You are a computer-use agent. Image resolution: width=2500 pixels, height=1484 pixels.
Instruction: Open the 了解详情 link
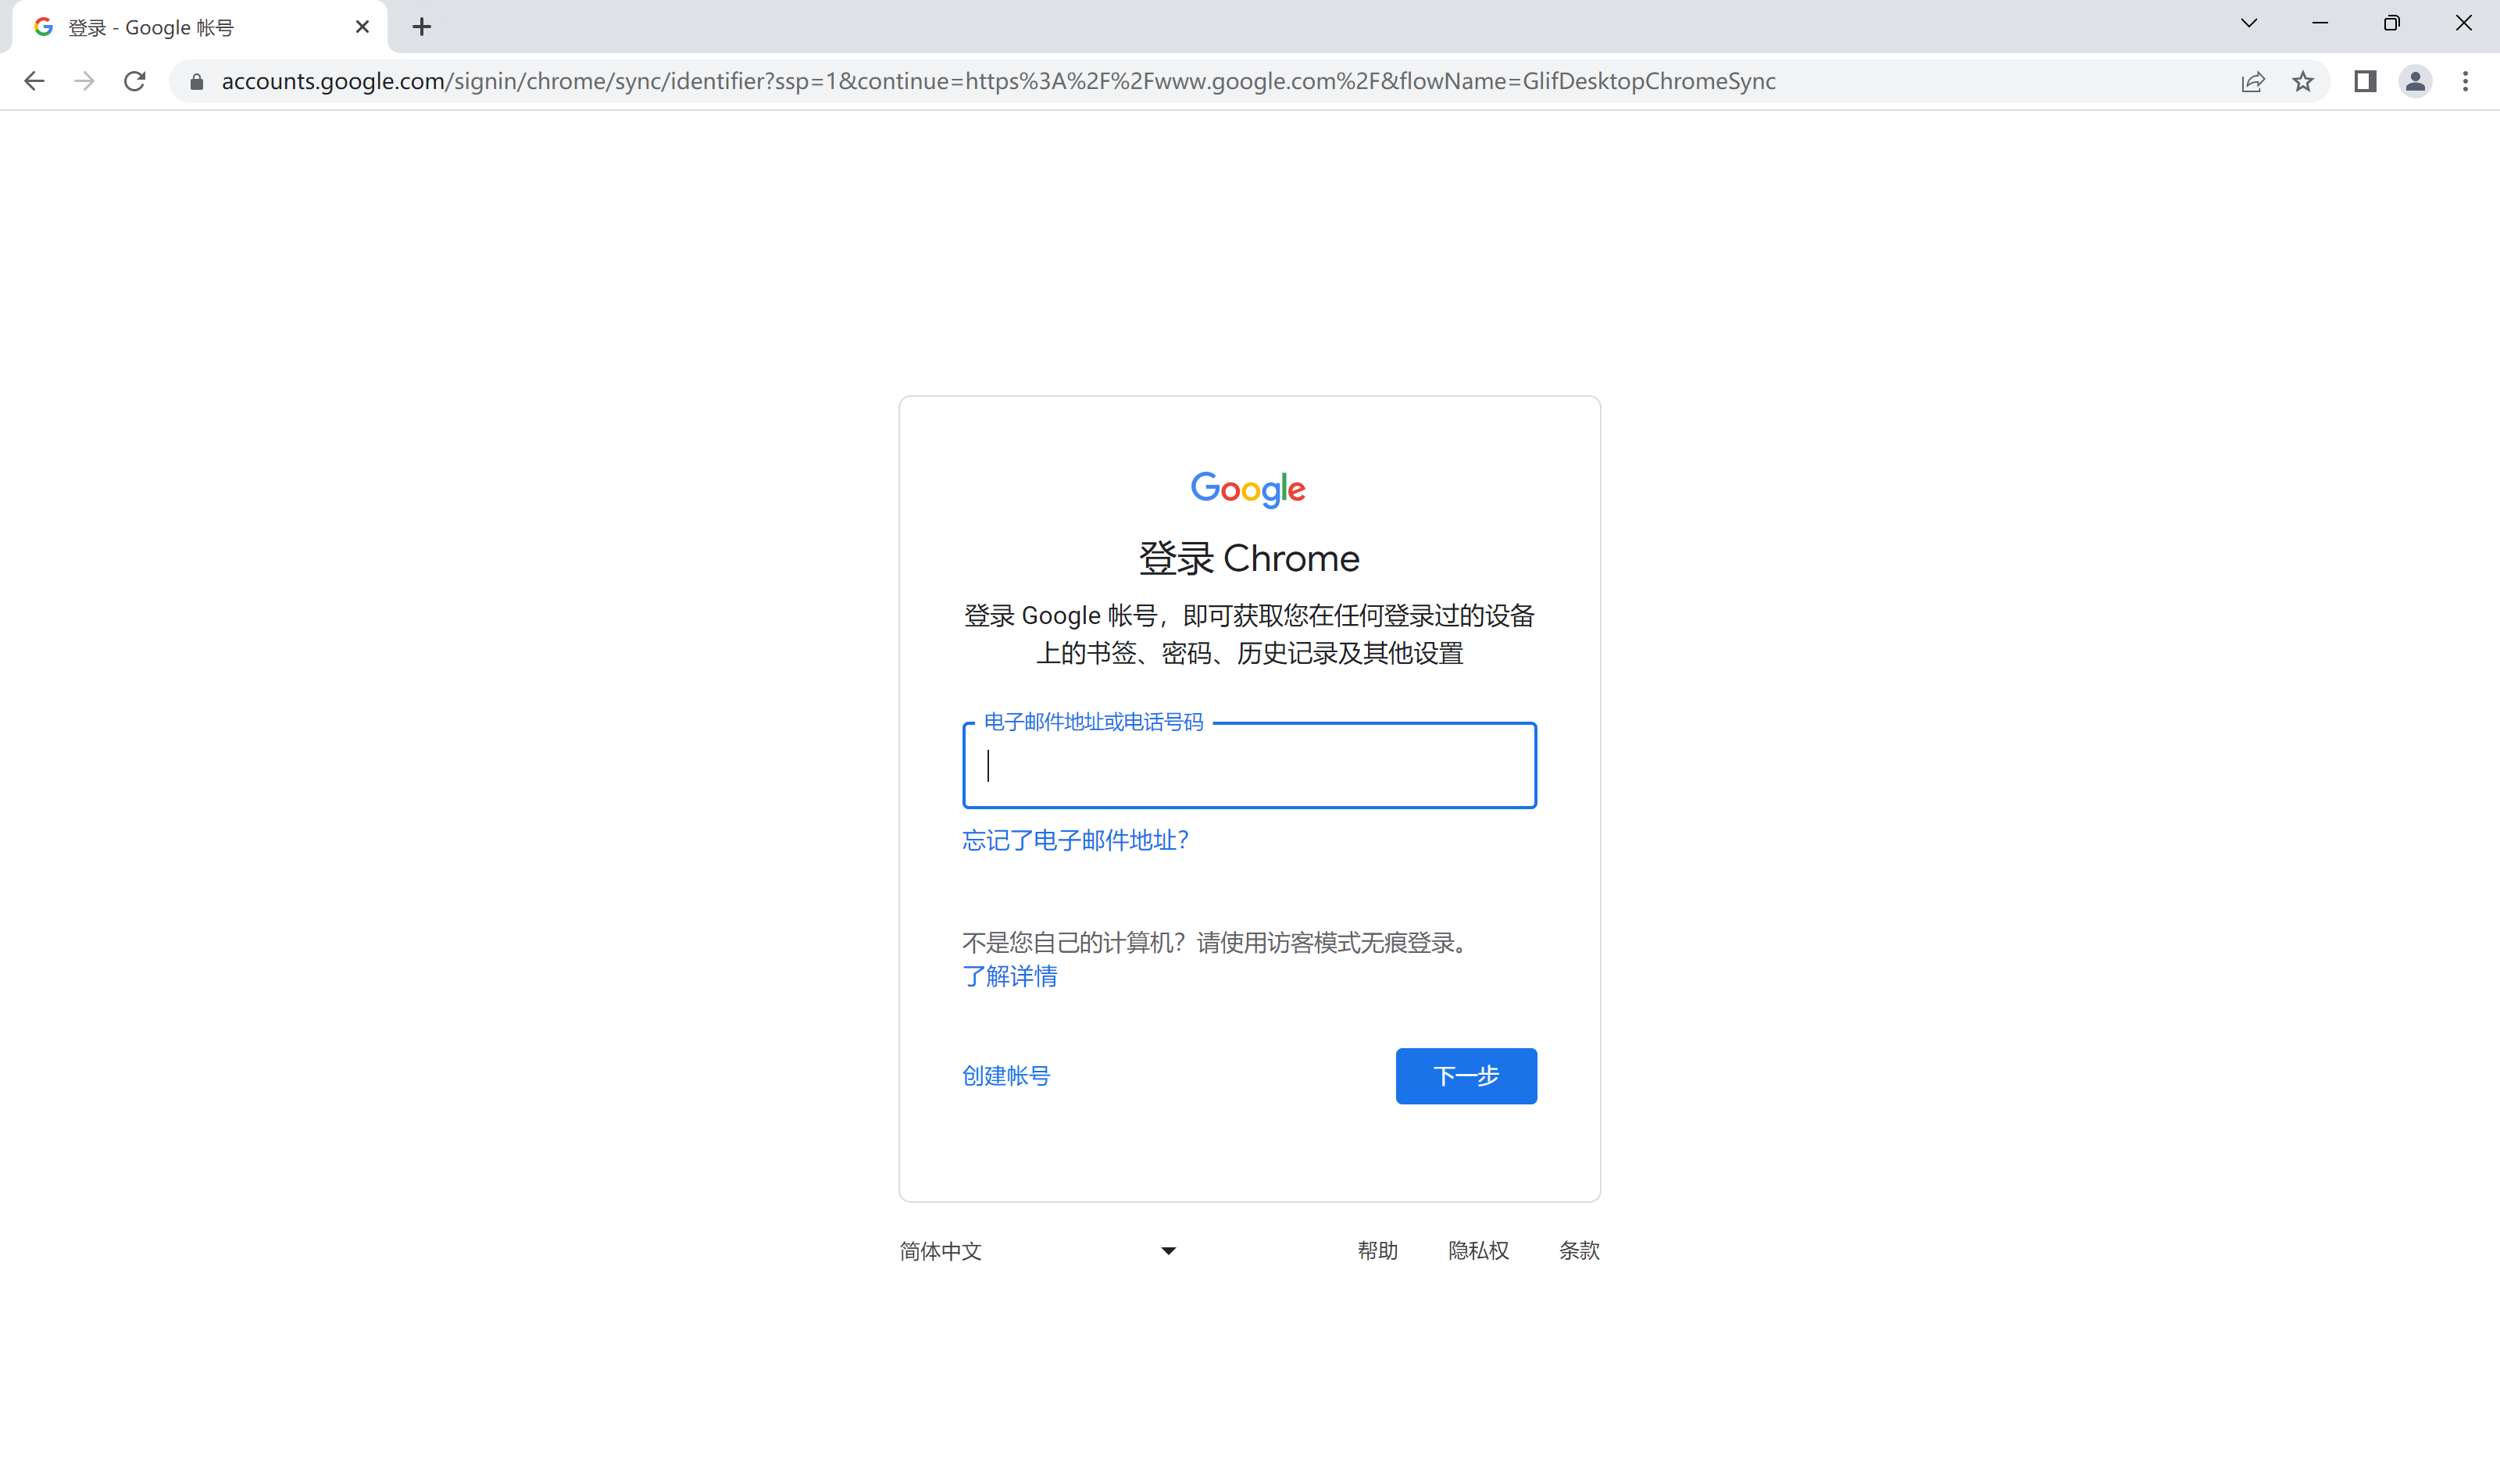(1009, 975)
